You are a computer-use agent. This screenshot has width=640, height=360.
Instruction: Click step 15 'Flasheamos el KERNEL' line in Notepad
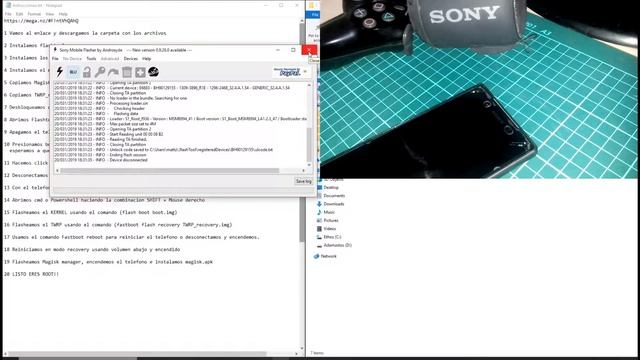click(x=91, y=212)
